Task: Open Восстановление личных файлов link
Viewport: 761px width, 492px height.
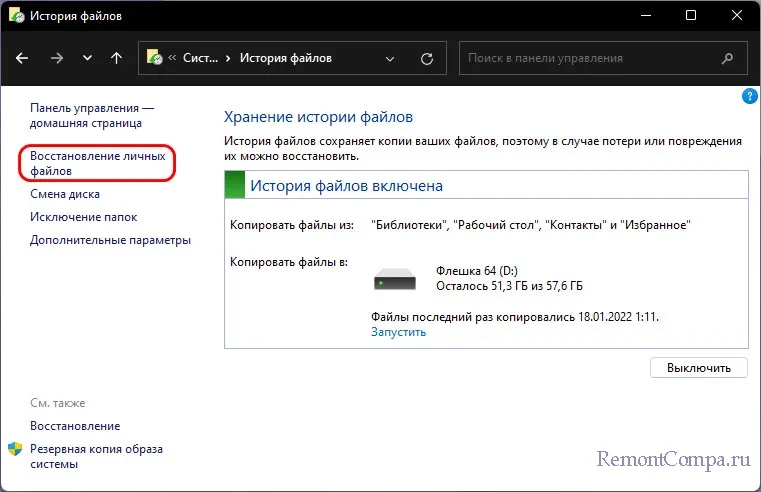Action: coord(96,164)
